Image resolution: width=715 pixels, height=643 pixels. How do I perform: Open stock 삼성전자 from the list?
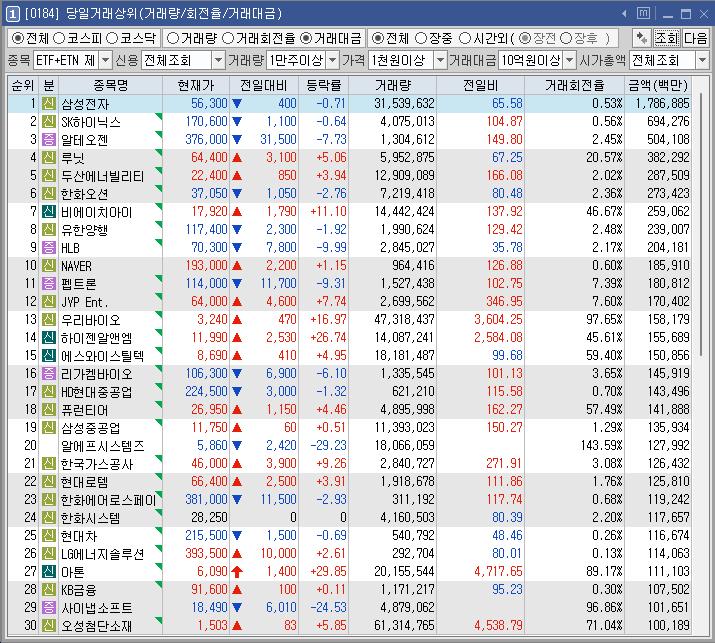(85, 104)
